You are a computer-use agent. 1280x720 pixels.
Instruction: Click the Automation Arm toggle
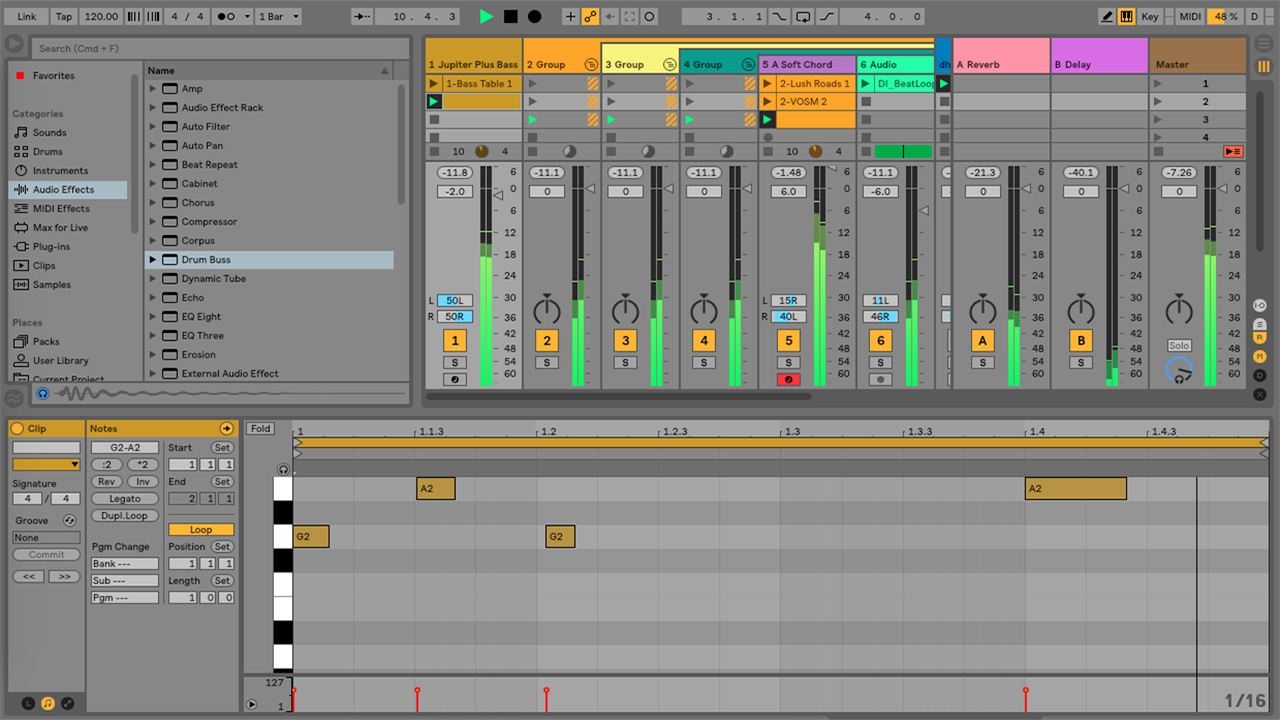tap(591, 16)
